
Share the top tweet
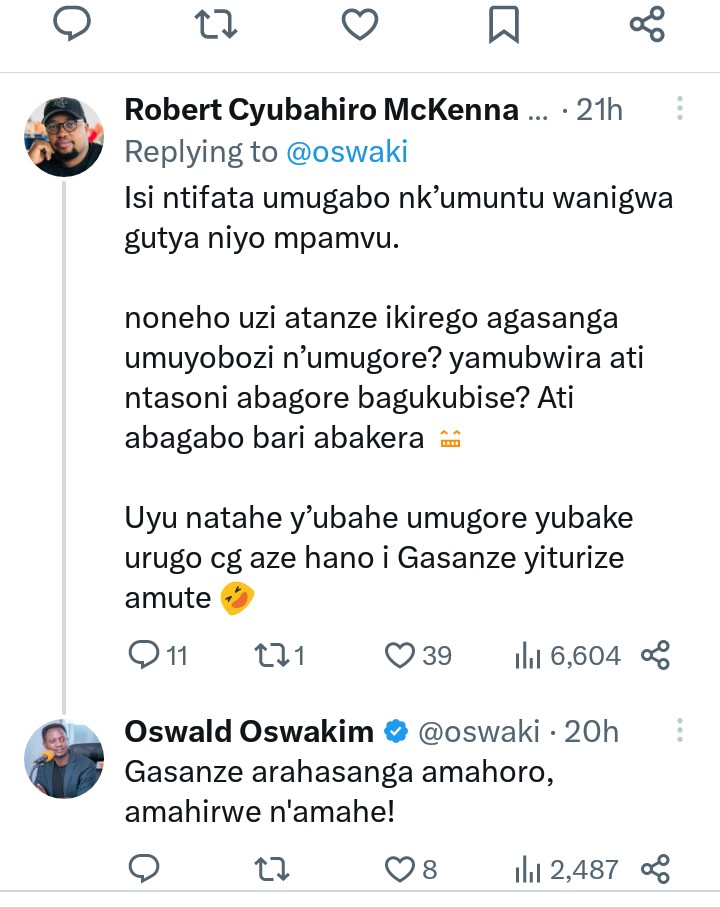tap(647, 24)
